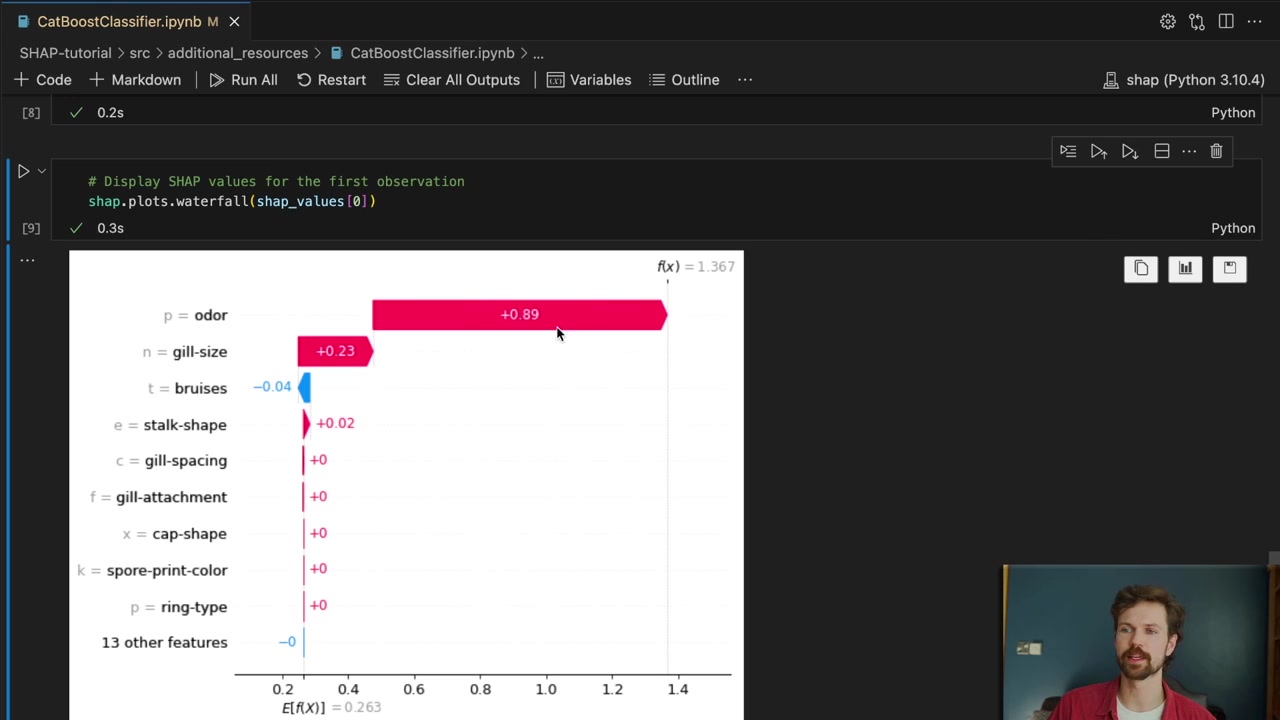The width and height of the screenshot is (1280, 720).
Task: Click the blue bruises -0.04 bar
Action: coord(305,387)
